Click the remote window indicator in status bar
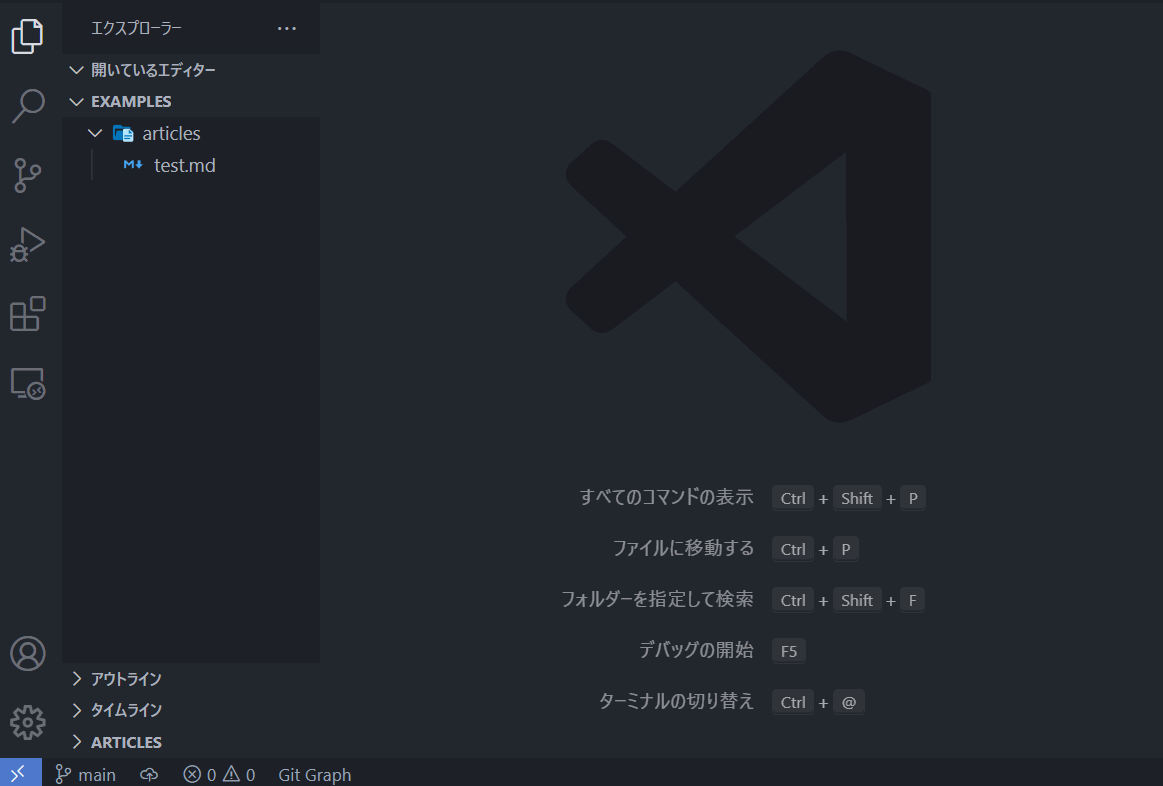1163x786 pixels. [x=21, y=773]
